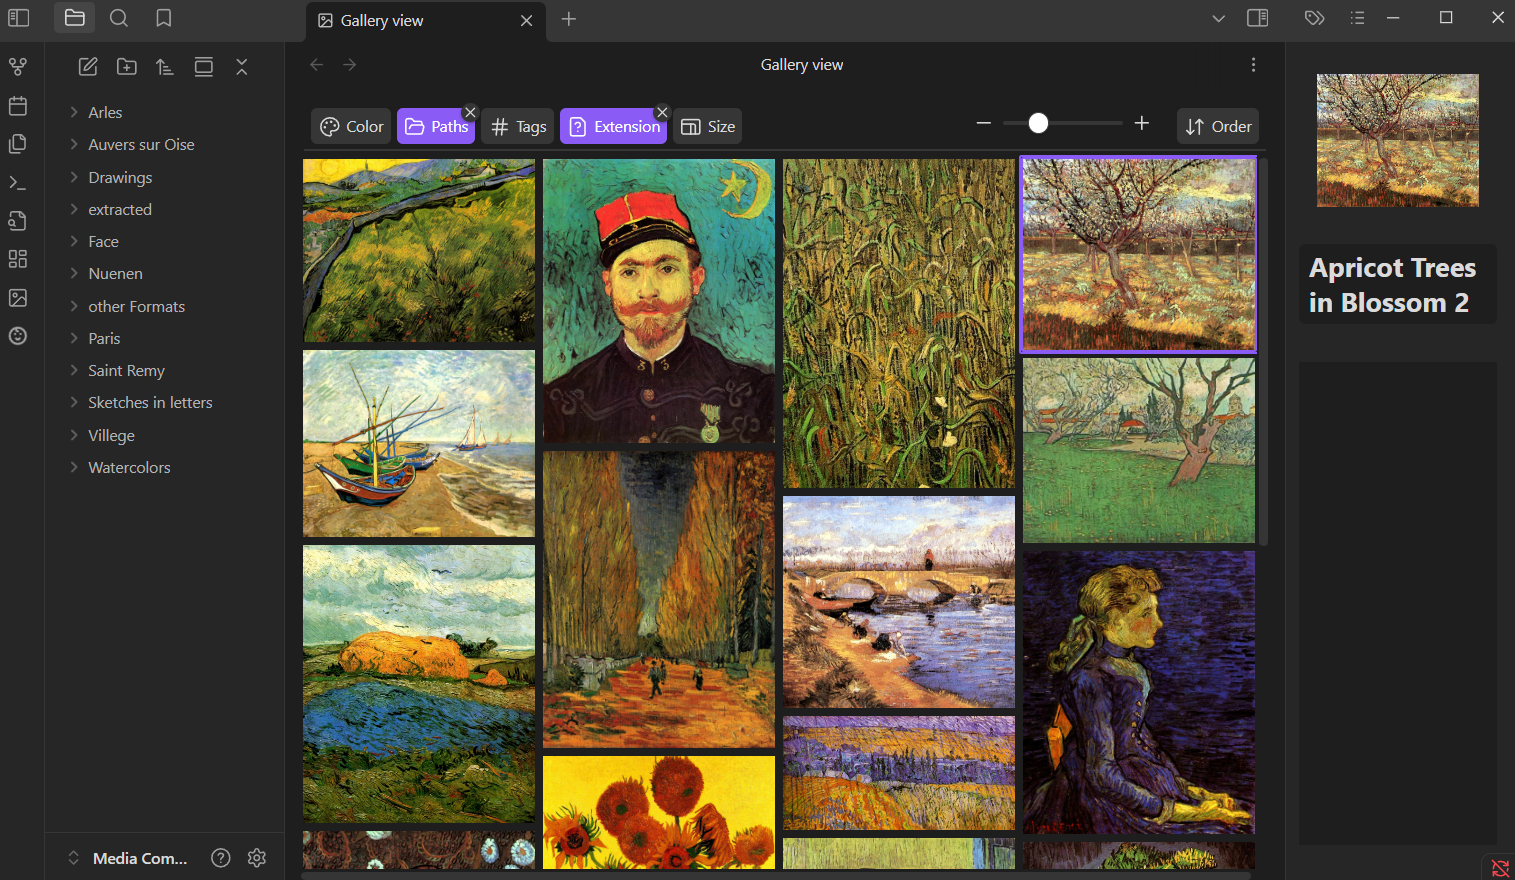
Task: Open vault help
Action: [x=221, y=858]
